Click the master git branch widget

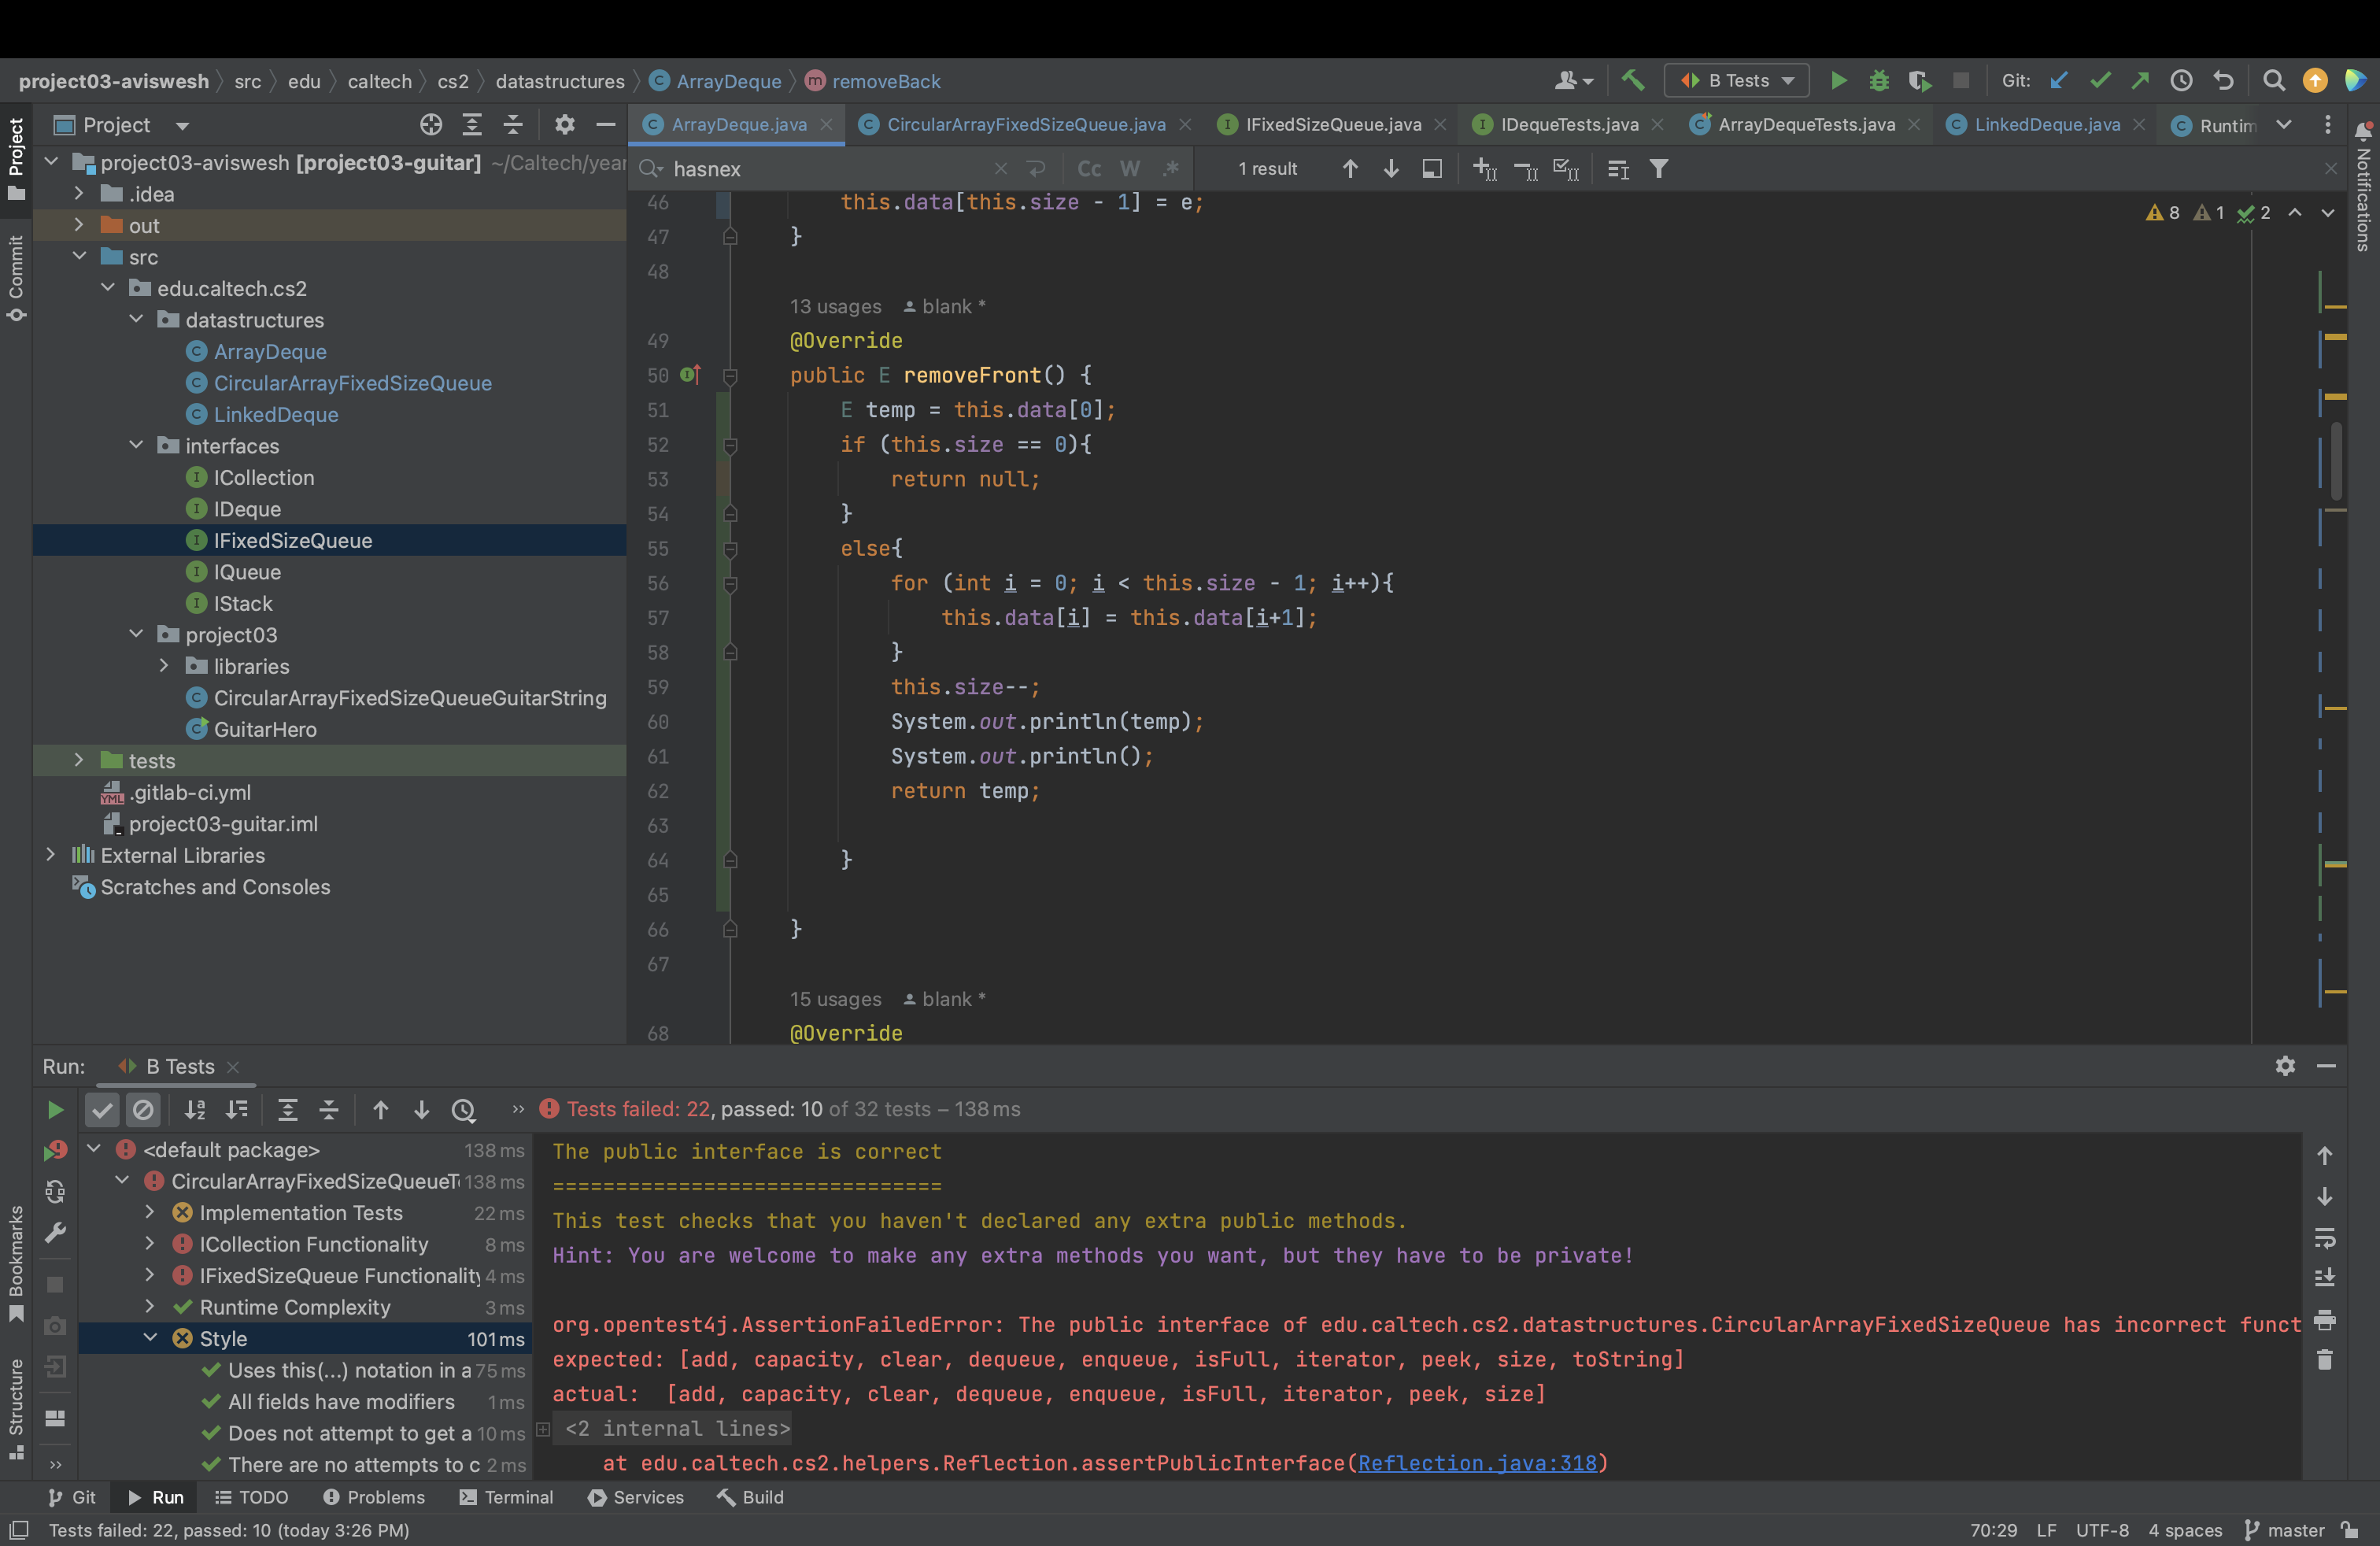tap(2285, 1530)
